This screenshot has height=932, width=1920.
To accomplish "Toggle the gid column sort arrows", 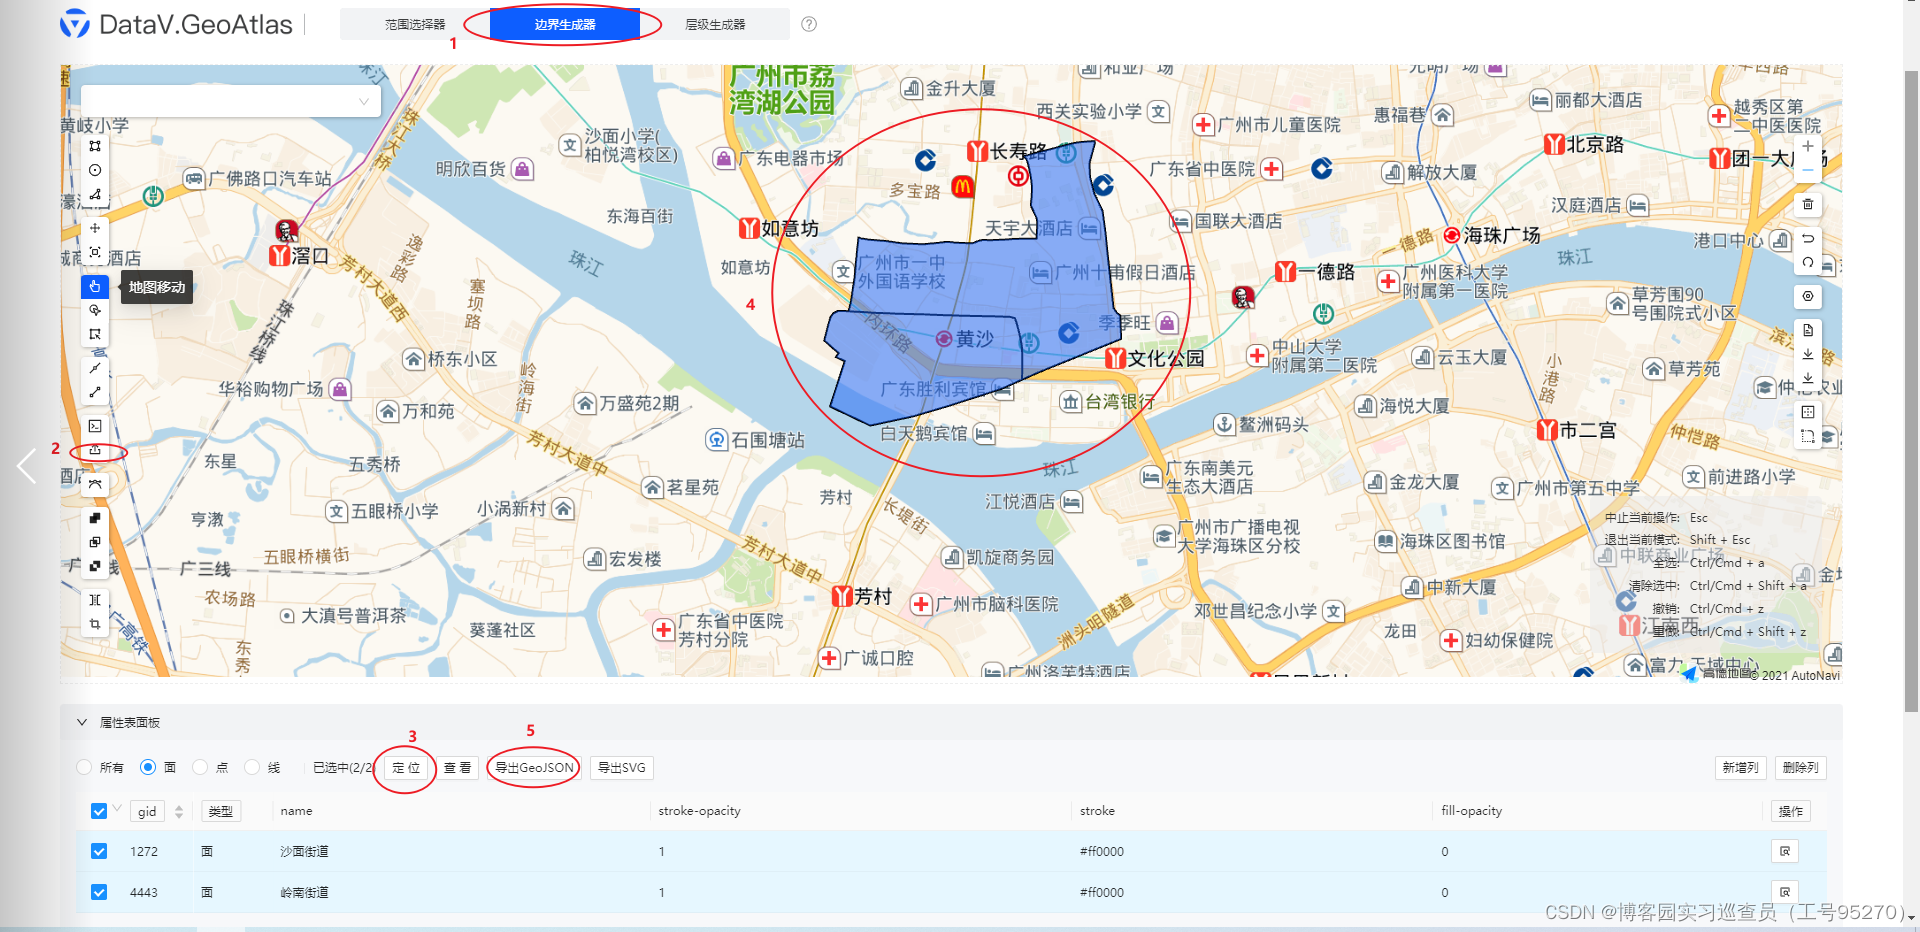I will (x=177, y=810).
